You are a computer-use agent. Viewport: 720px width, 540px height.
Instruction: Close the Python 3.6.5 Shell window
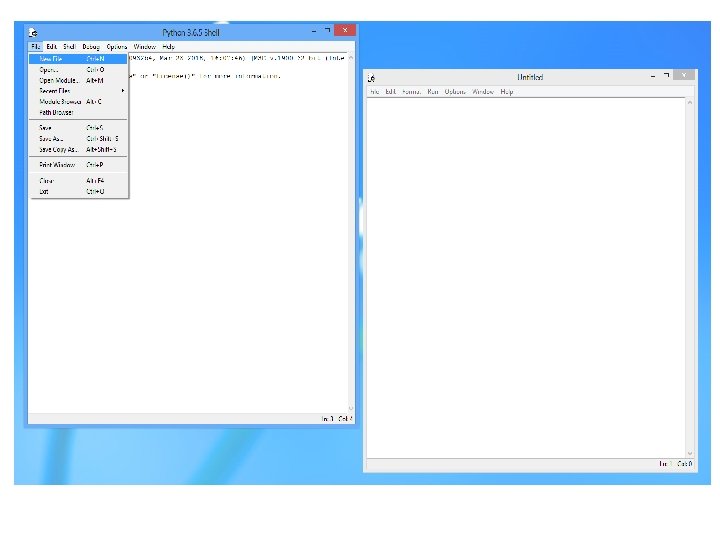point(345,30)
